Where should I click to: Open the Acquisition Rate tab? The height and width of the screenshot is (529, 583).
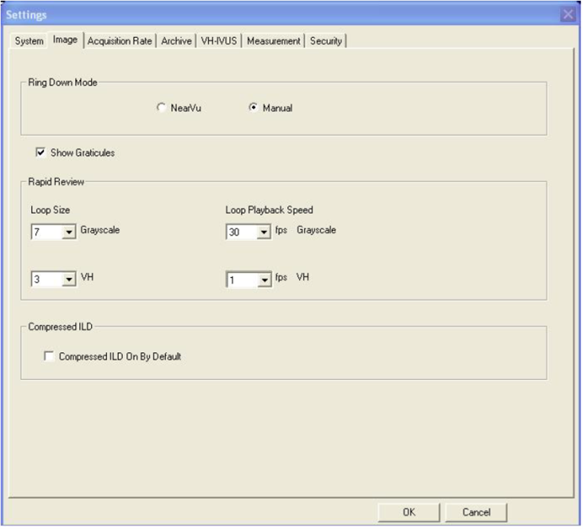pyautogui.click(x=120, y=41)
